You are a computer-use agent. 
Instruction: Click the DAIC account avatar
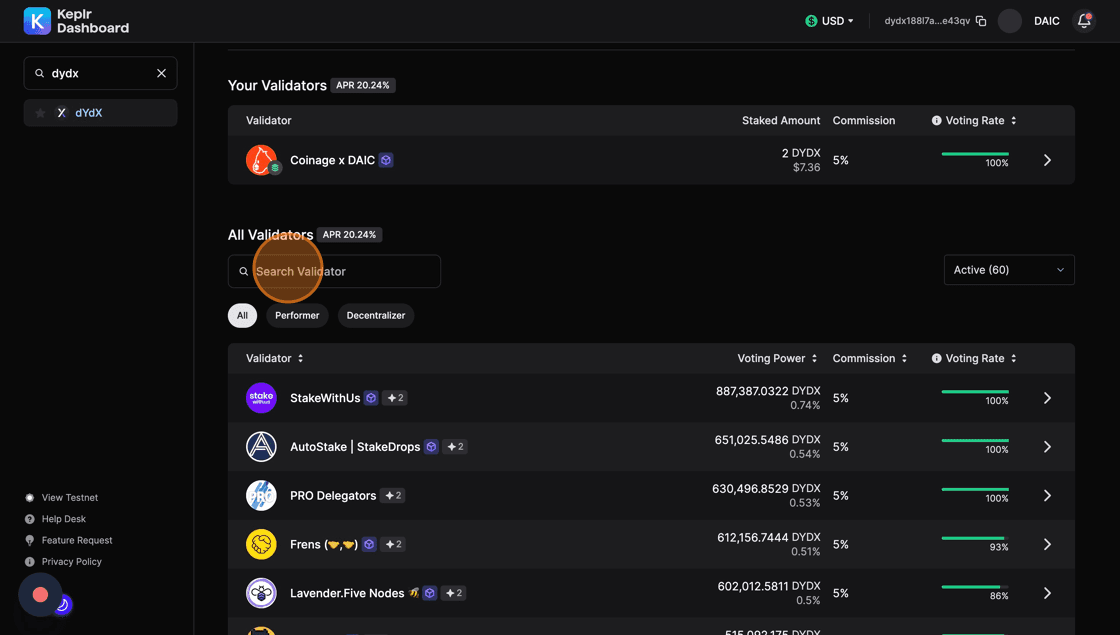coord(1010,21)
